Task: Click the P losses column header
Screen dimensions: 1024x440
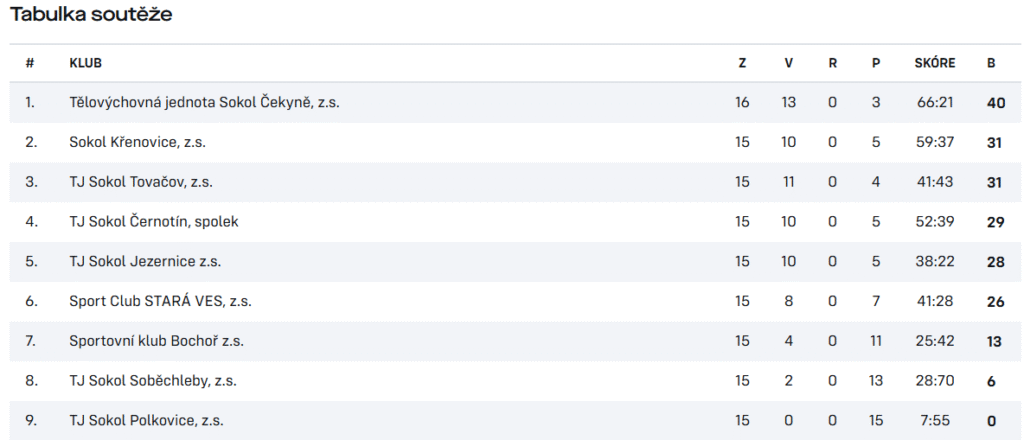Action: point(876,63)
